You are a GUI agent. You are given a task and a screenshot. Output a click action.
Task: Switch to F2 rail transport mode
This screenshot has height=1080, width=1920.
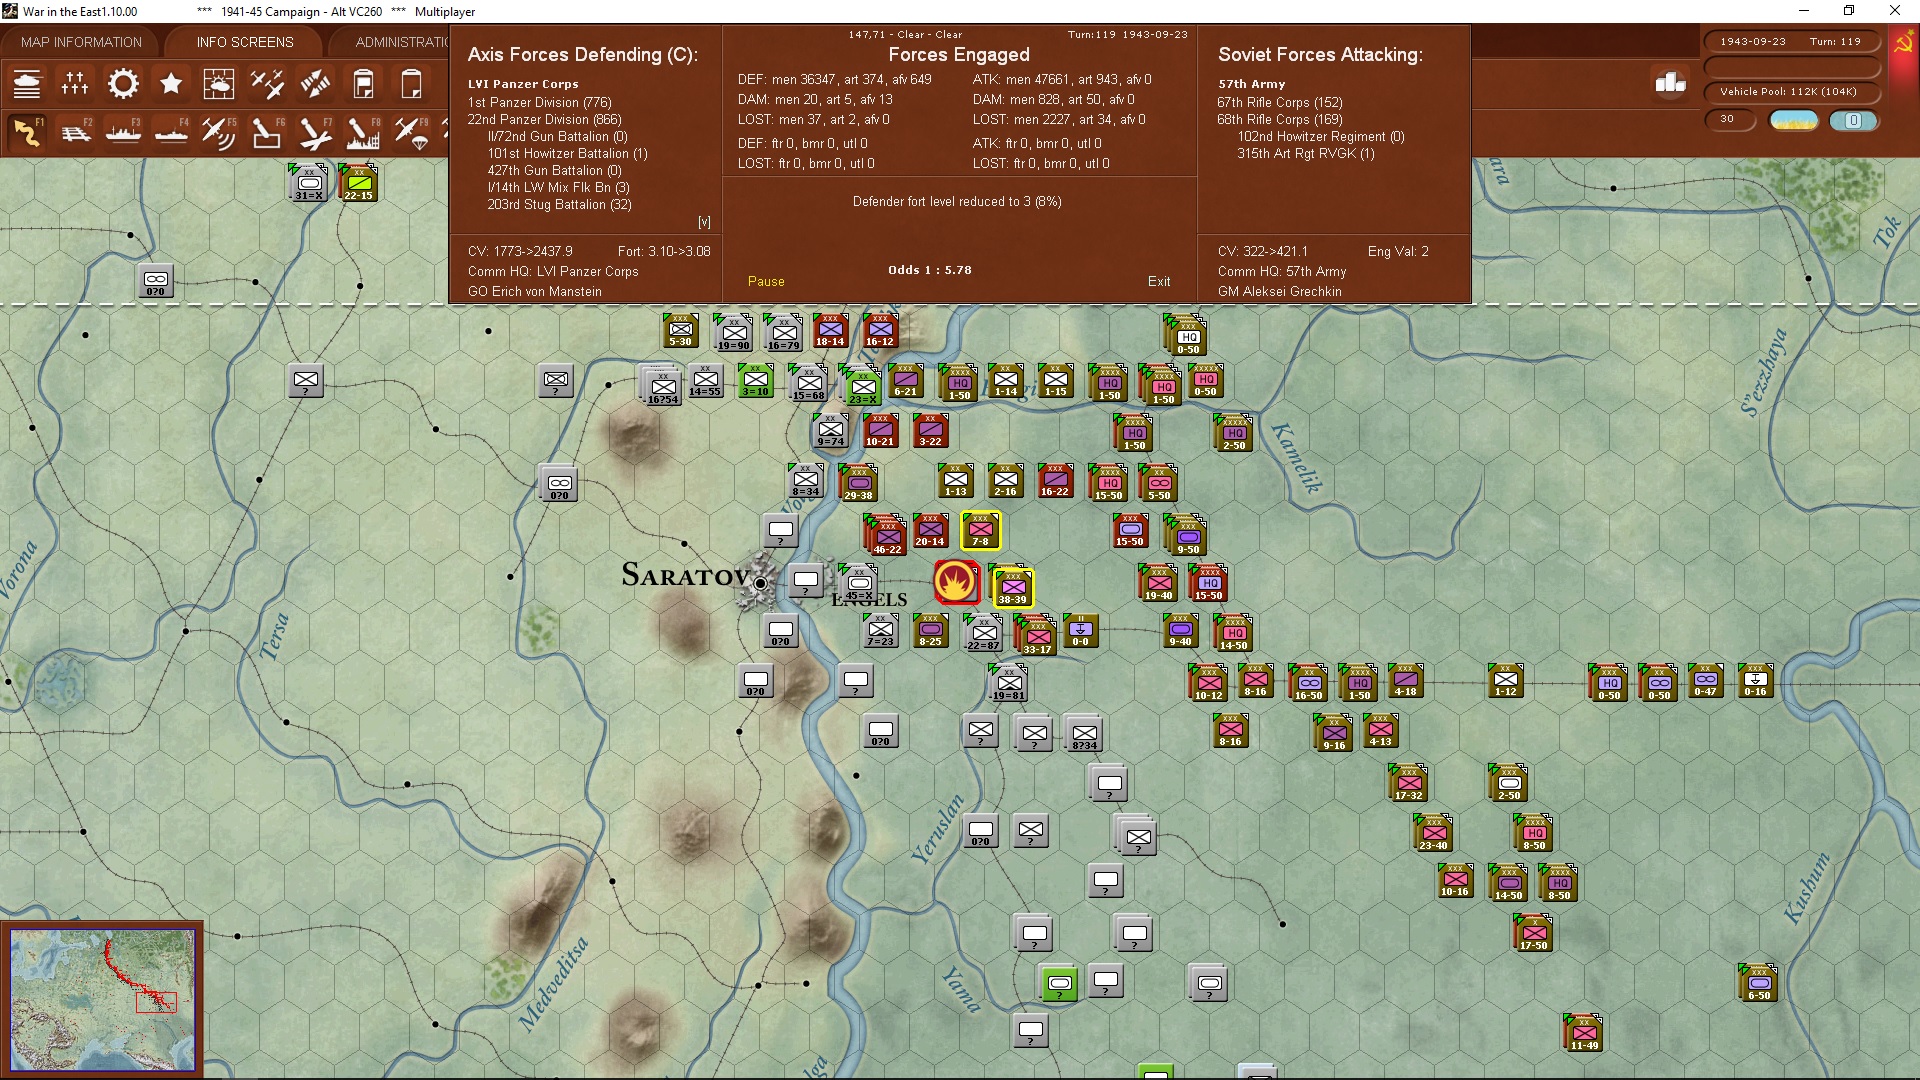(x=76, y=133)
